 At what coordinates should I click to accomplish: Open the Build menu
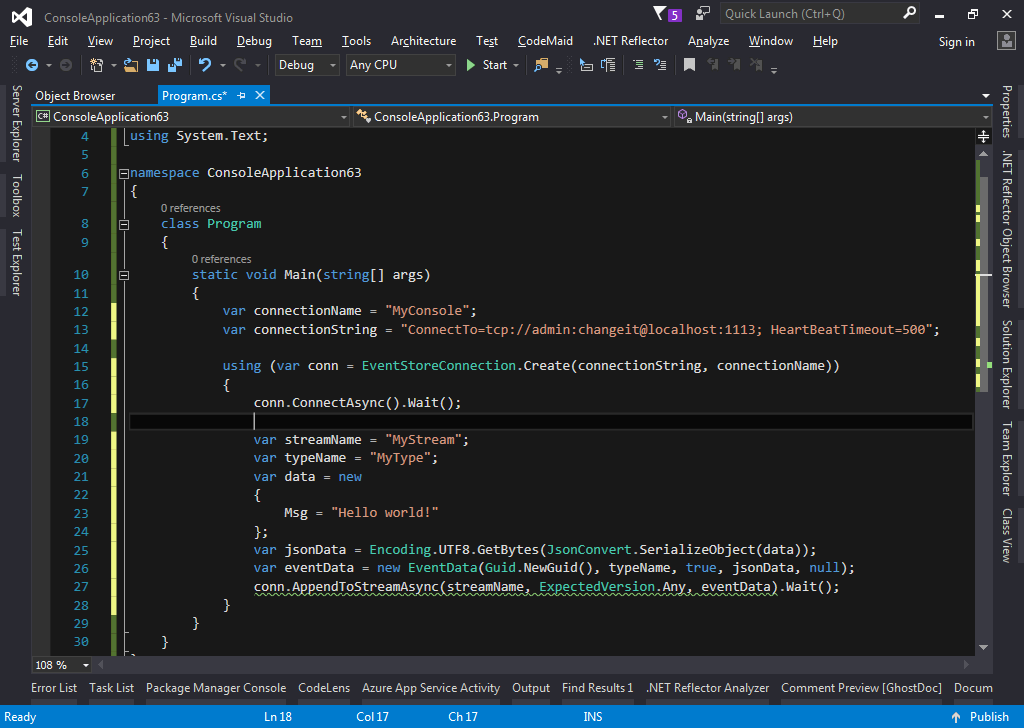click(203, 40)
